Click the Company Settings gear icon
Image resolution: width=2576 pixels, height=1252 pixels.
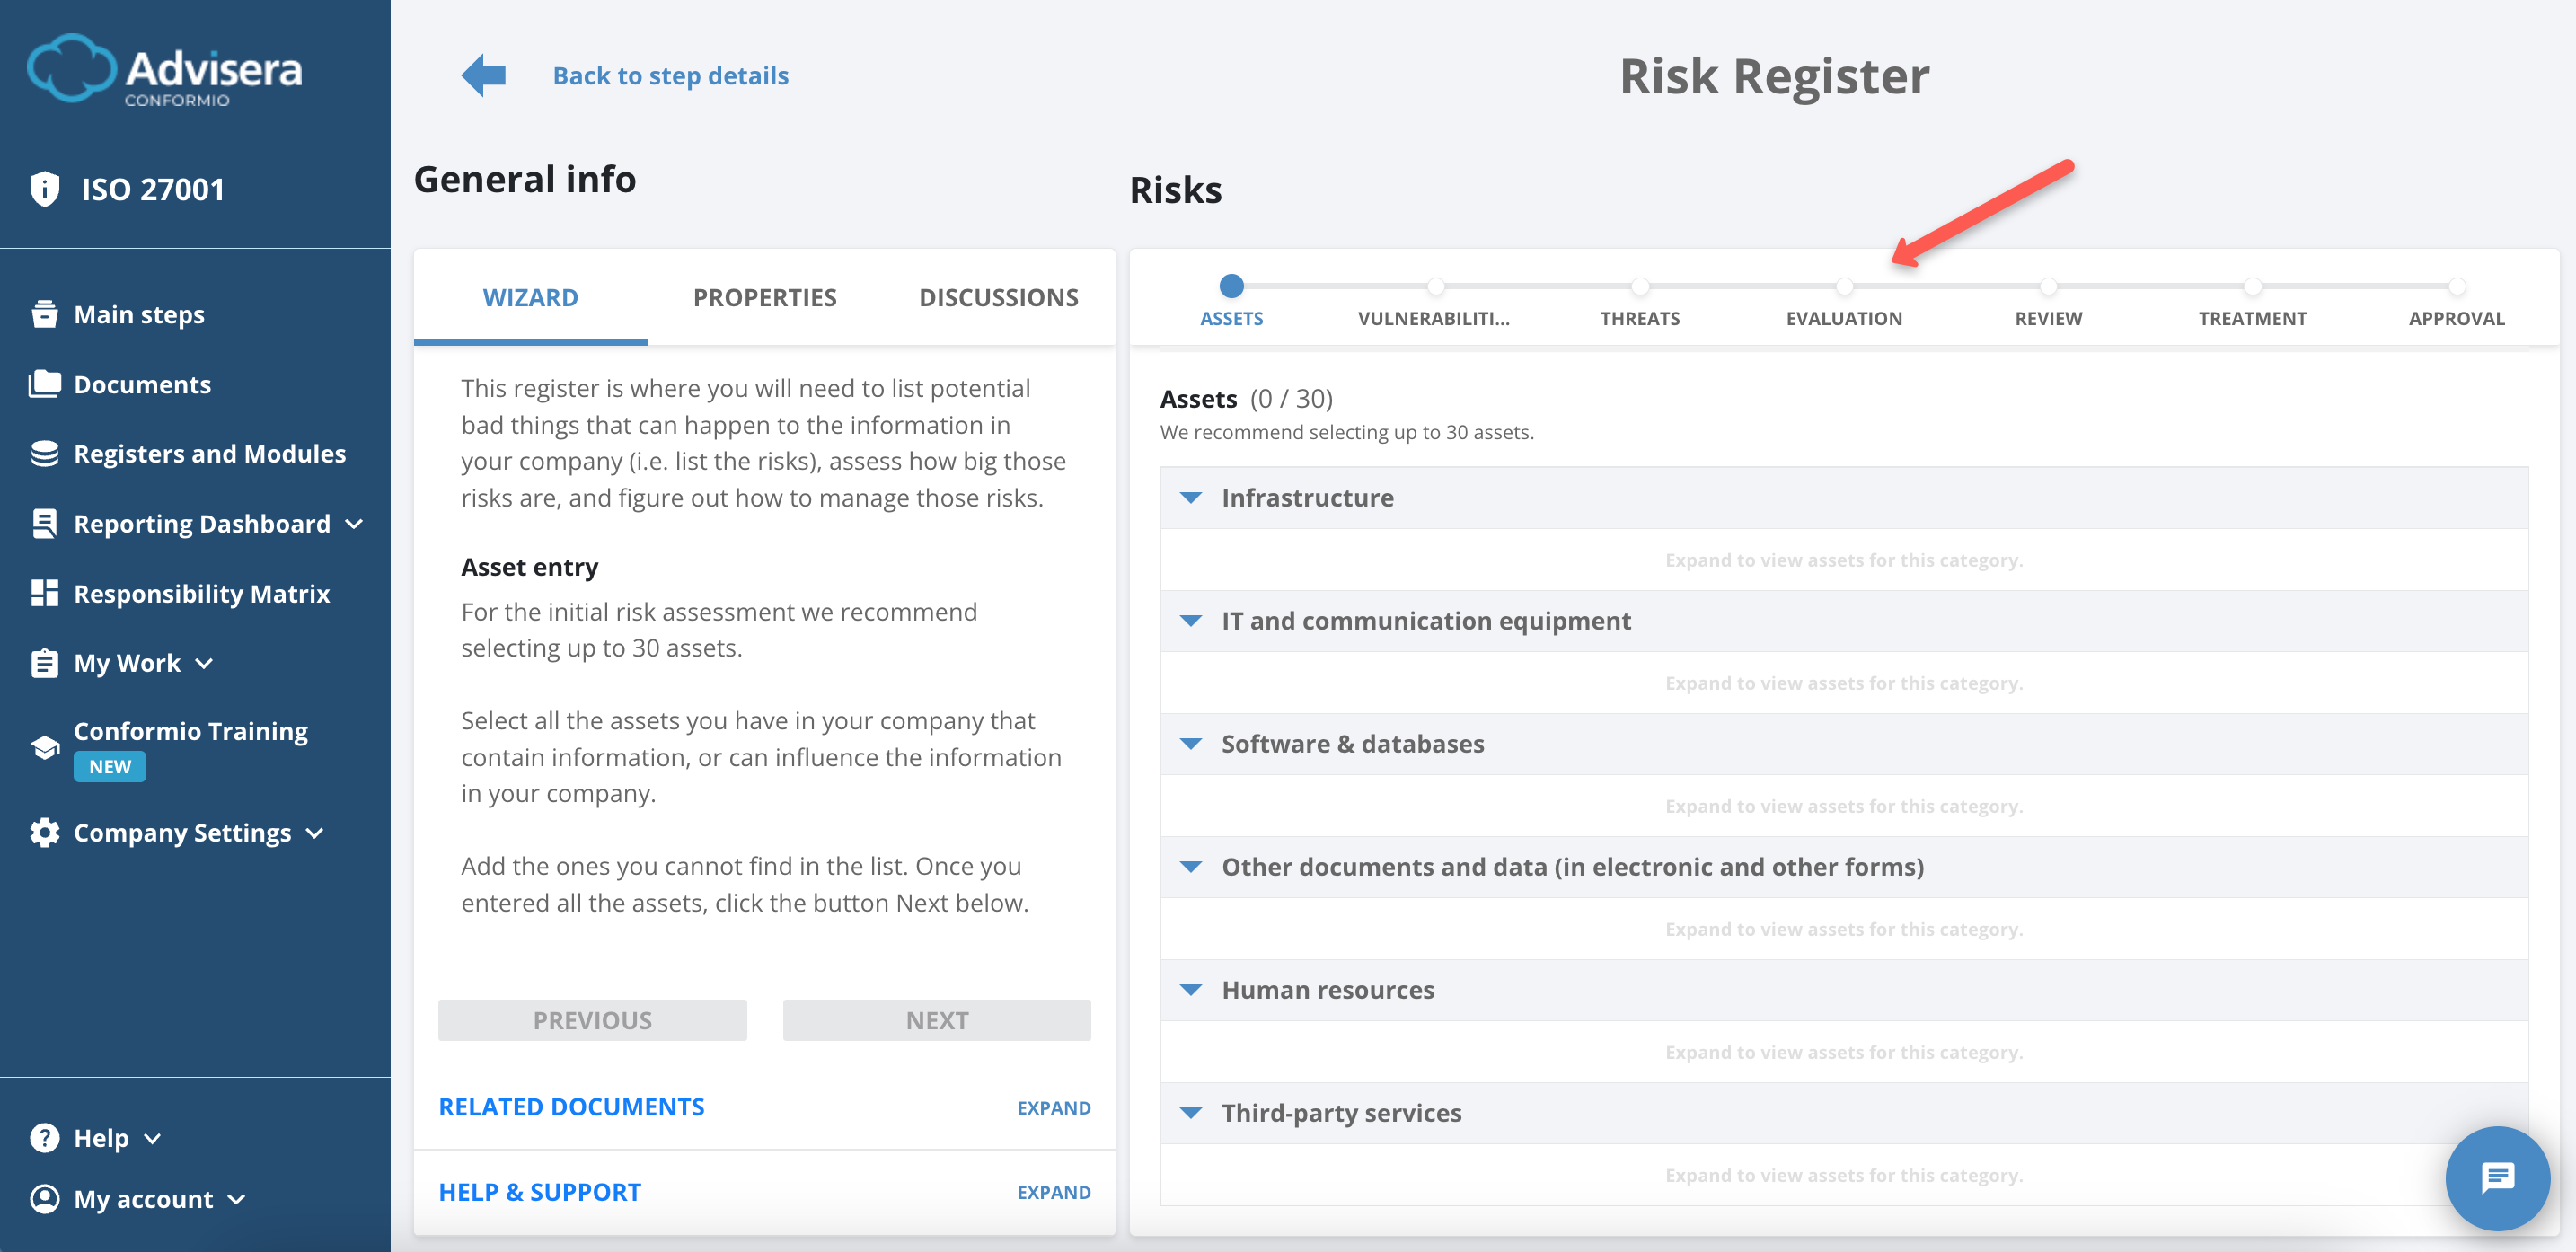point(43,832)
